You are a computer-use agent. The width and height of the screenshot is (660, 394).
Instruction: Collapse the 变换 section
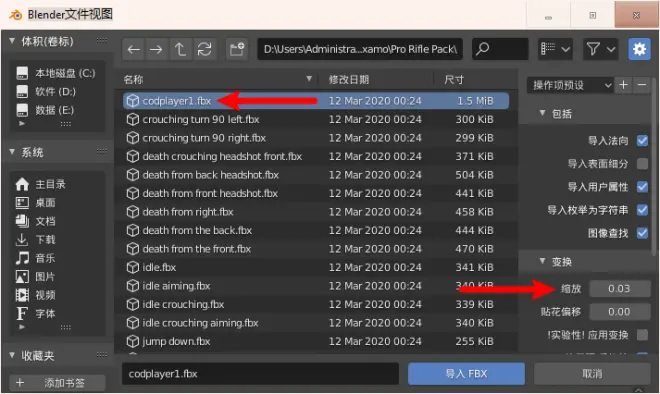[543, 261]
